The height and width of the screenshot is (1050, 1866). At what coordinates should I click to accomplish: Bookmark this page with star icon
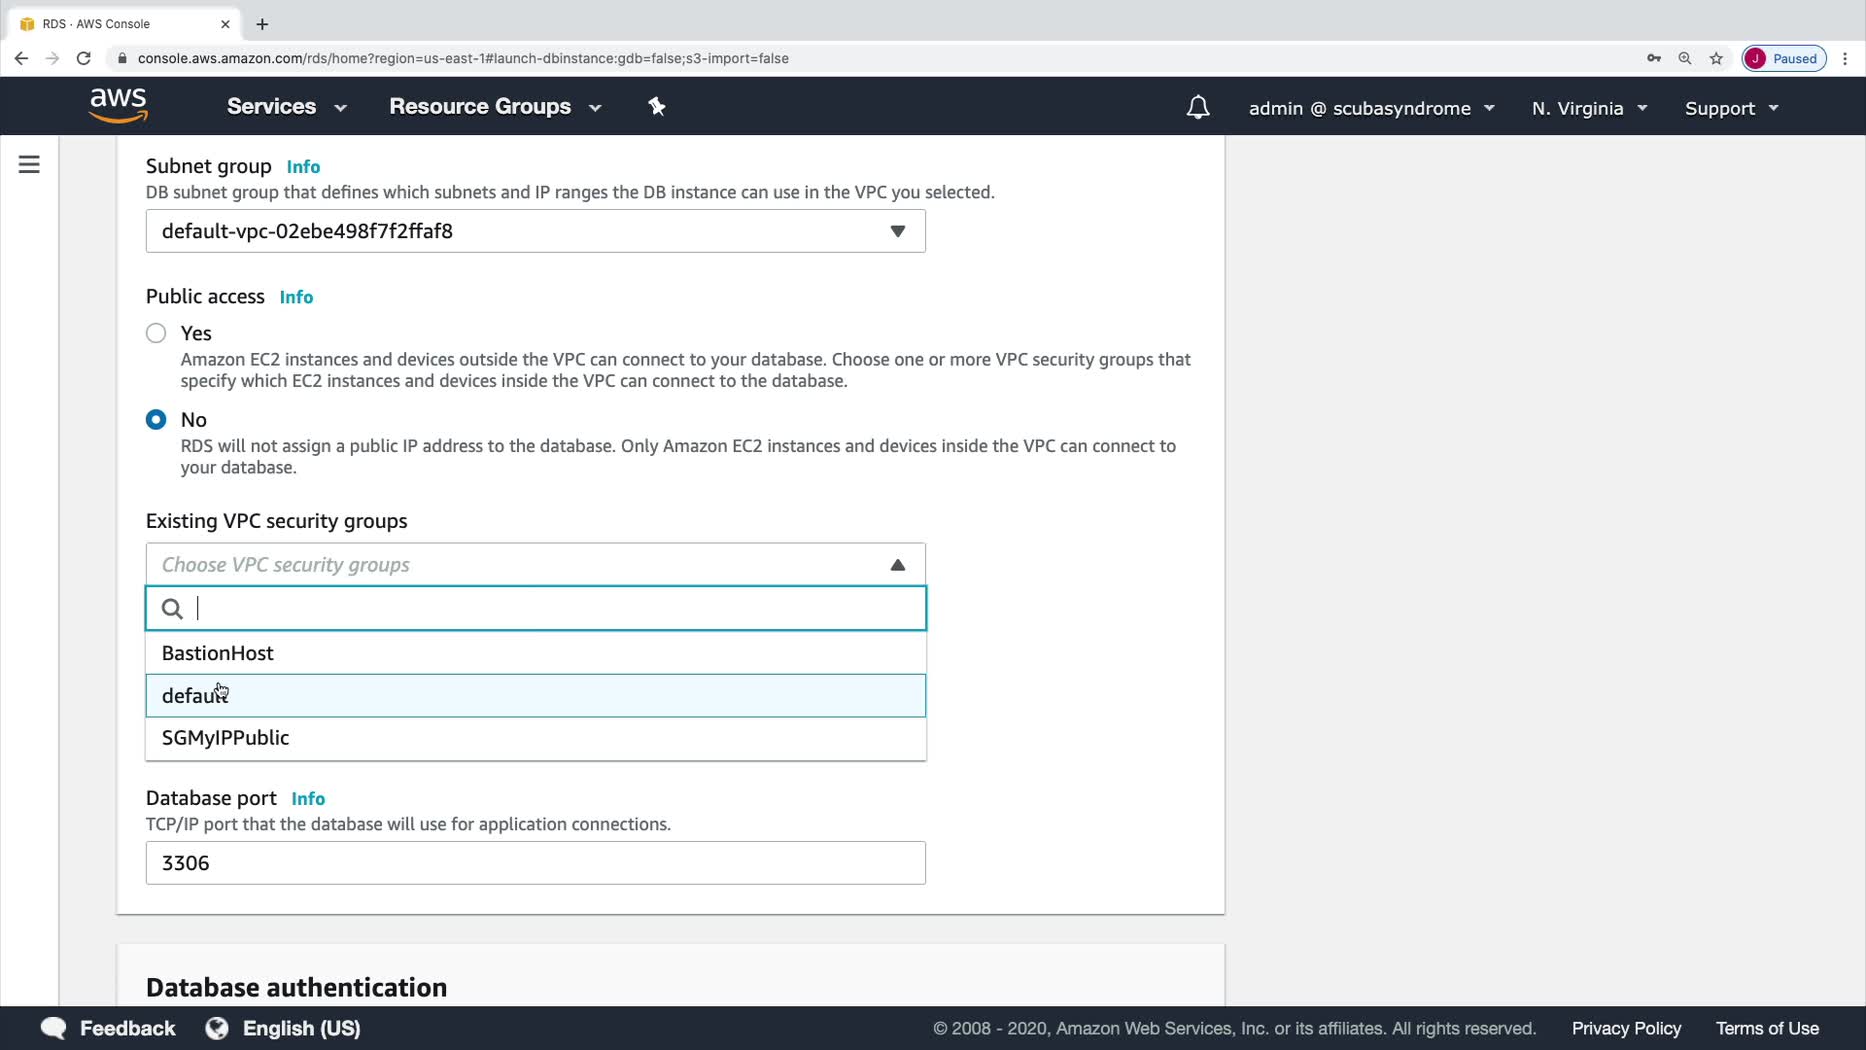1716,58
